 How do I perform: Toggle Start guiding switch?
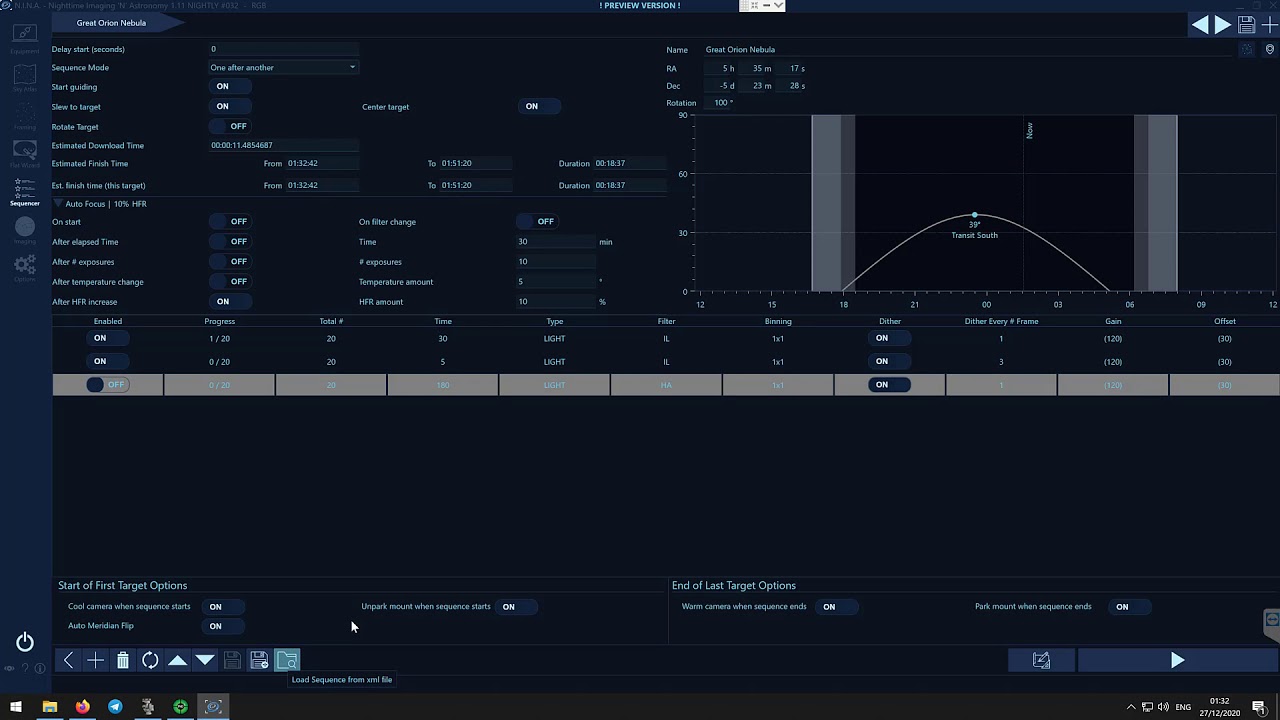(229, 87)
